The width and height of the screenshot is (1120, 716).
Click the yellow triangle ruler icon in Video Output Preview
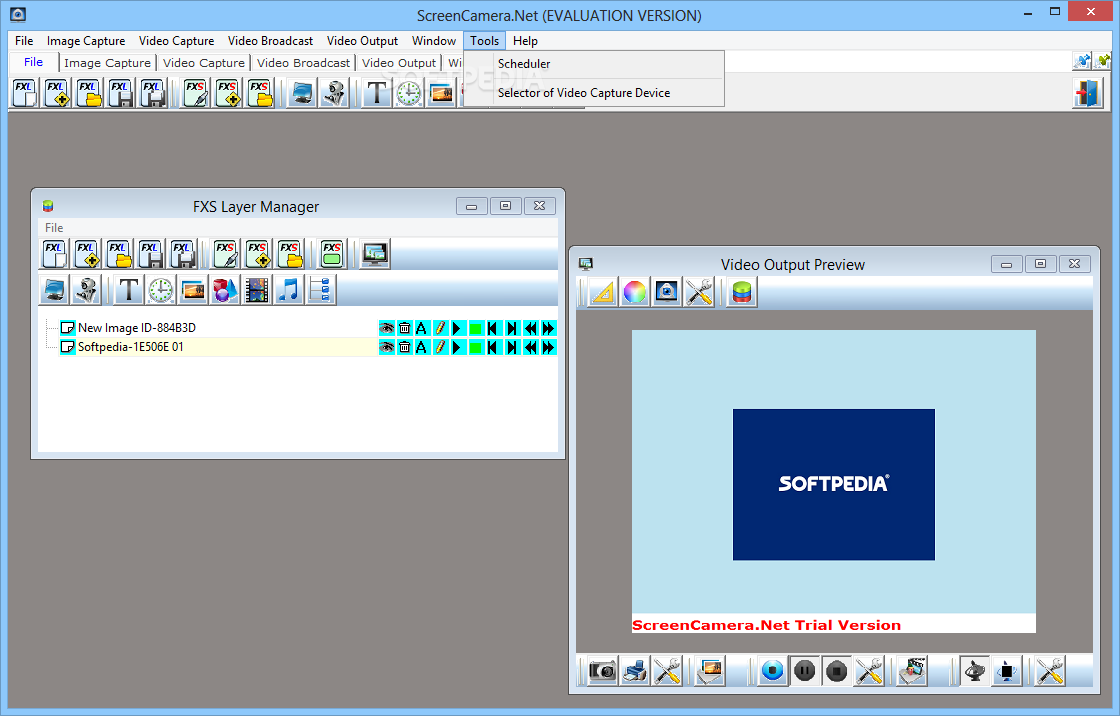click(603, 292)
